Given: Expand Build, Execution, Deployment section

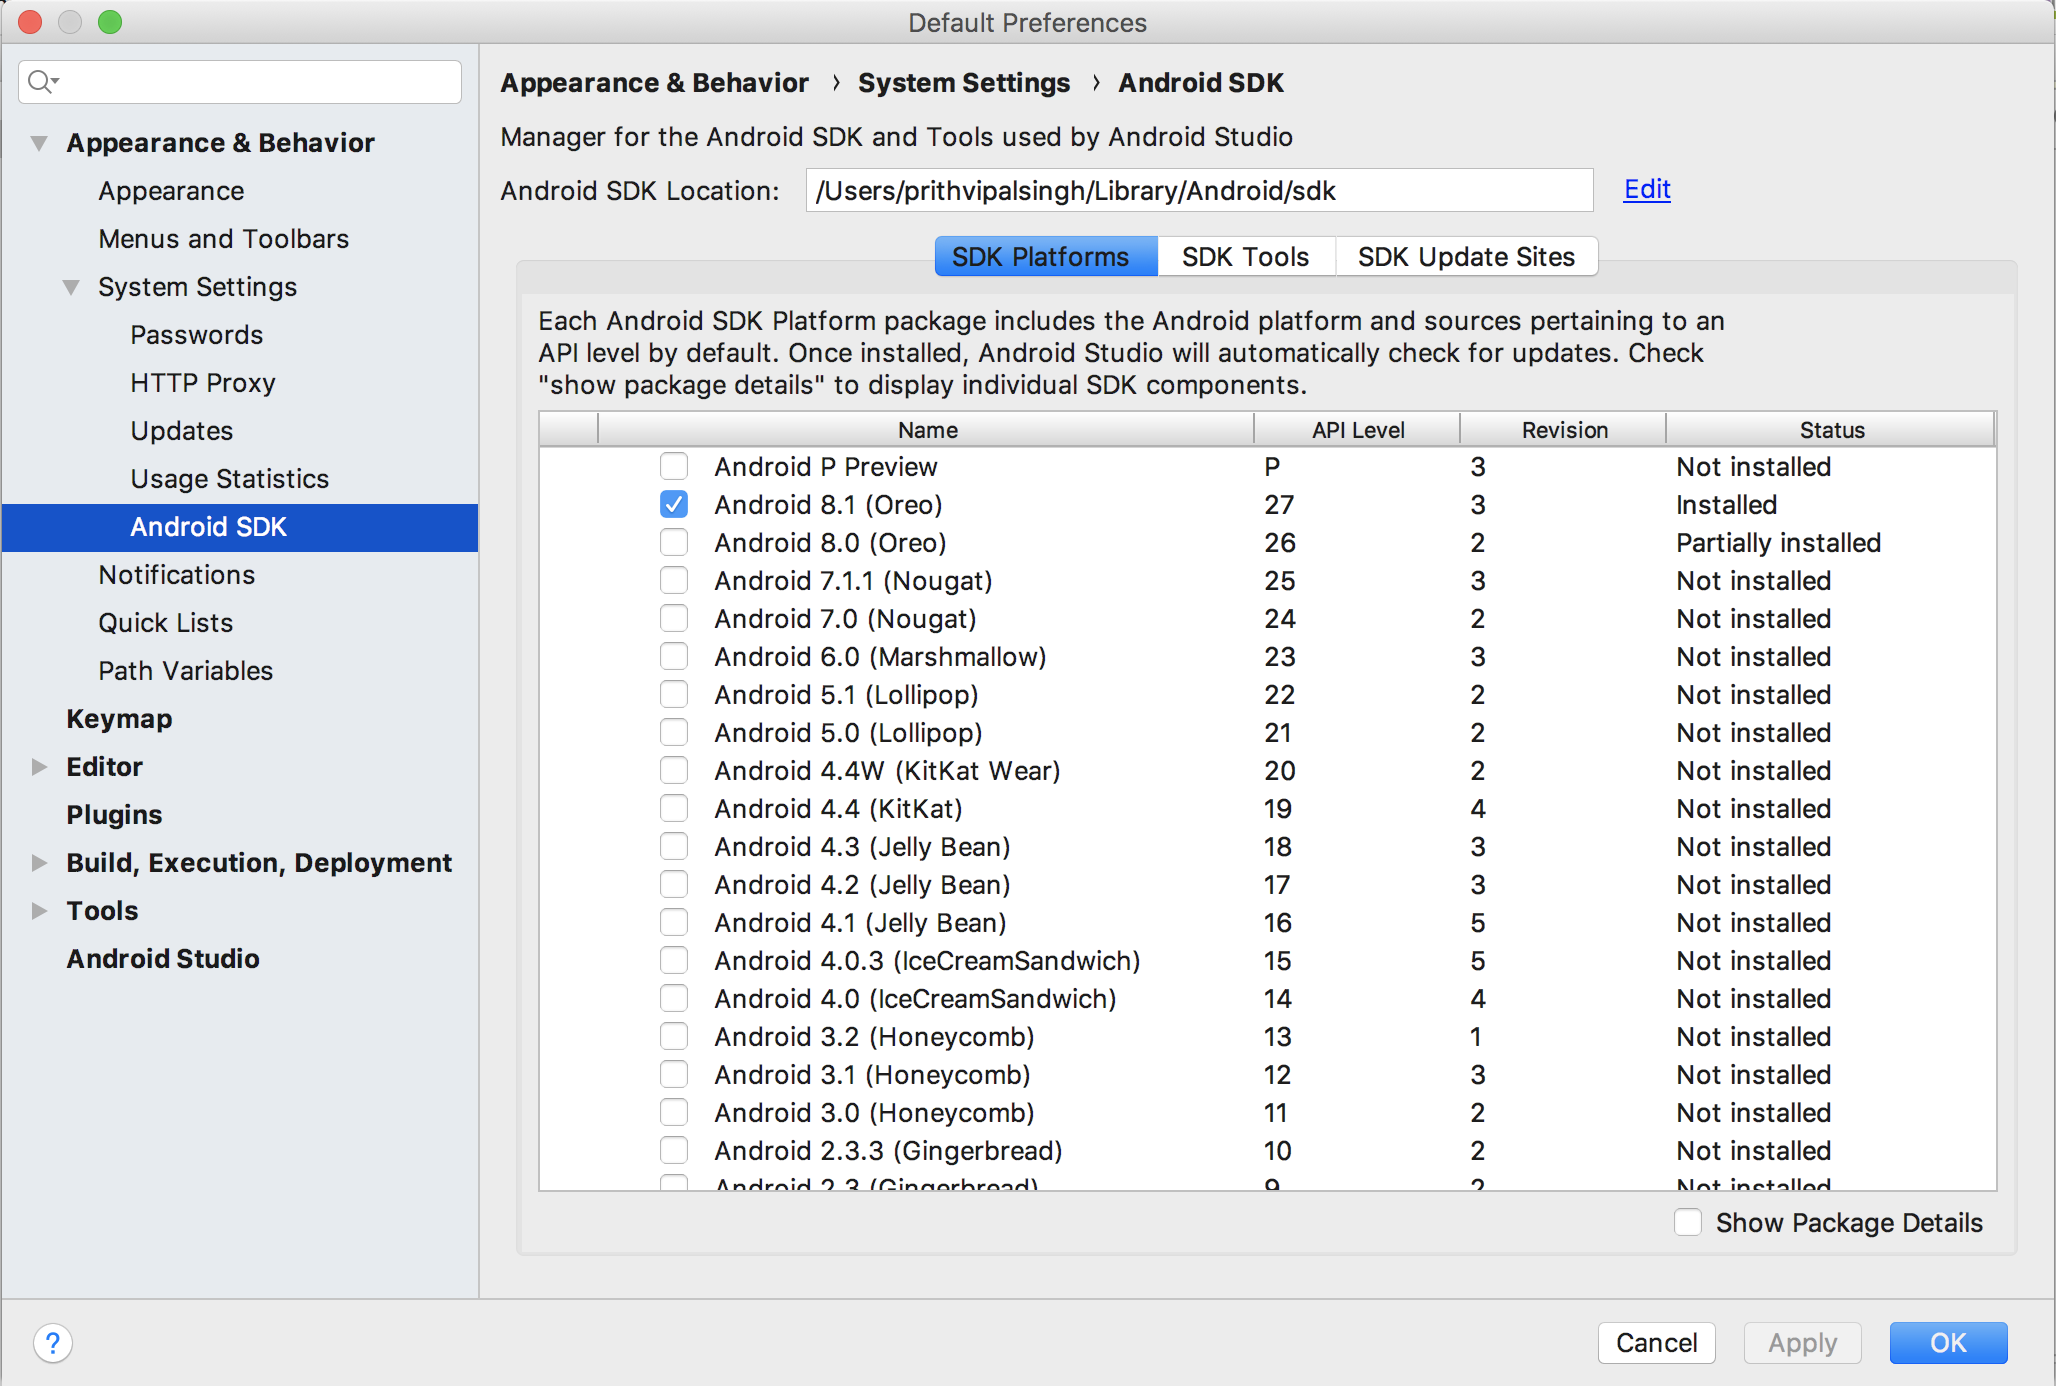Looking at the screenshot, I should click(39, 863).
